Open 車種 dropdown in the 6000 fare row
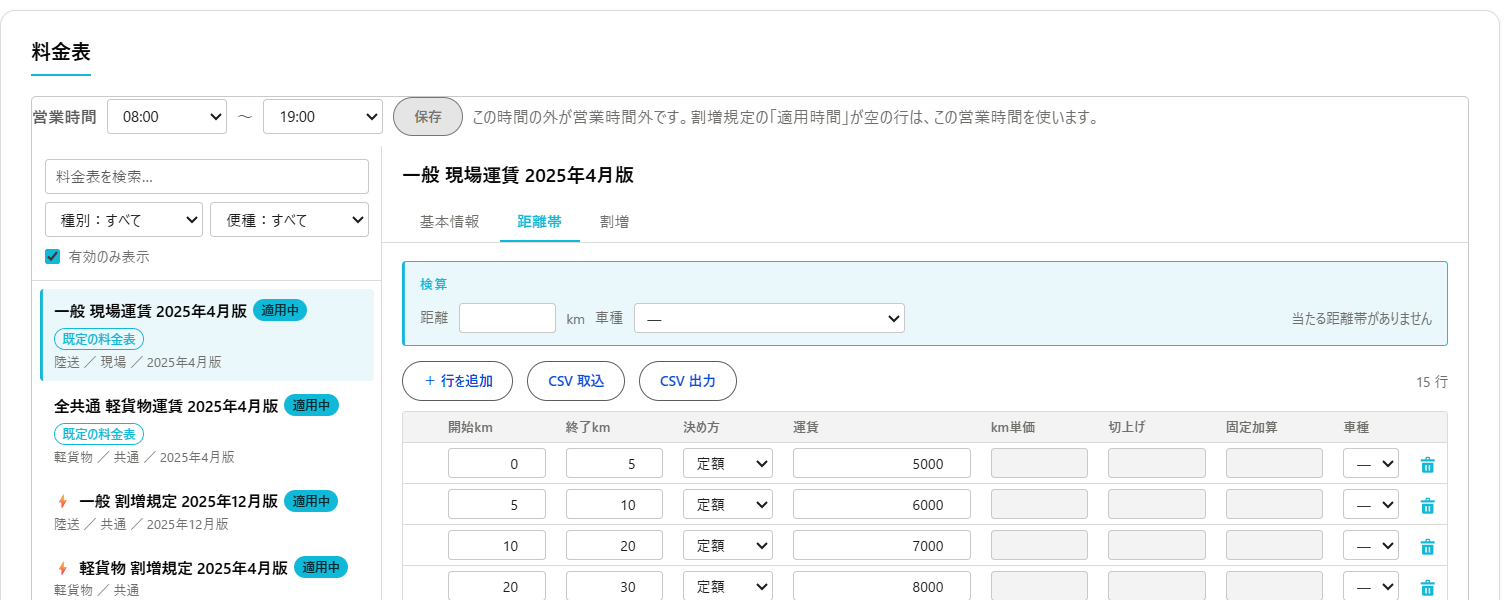The image size is (1506, 600). point(1371,504)
